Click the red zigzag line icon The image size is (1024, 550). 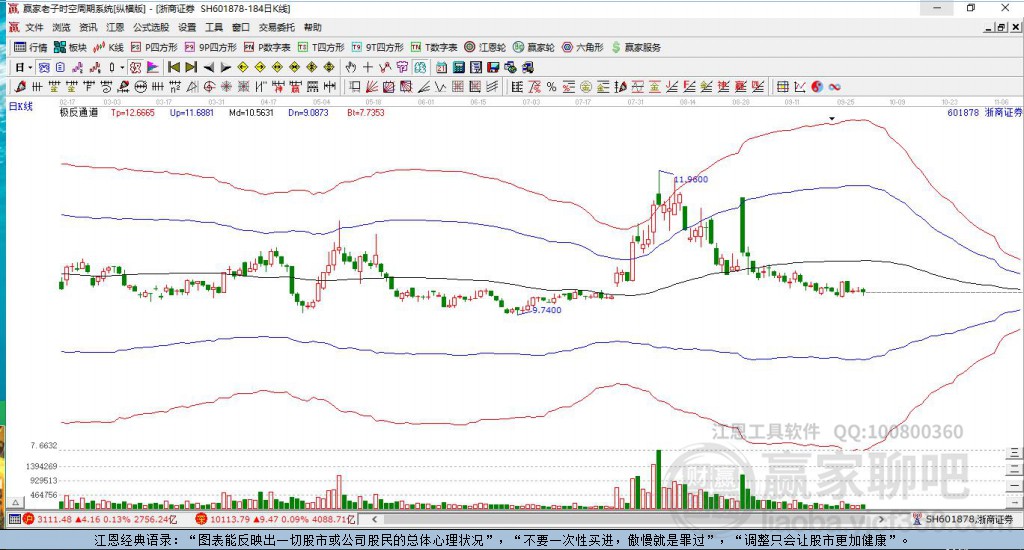(x=95, y=67)
